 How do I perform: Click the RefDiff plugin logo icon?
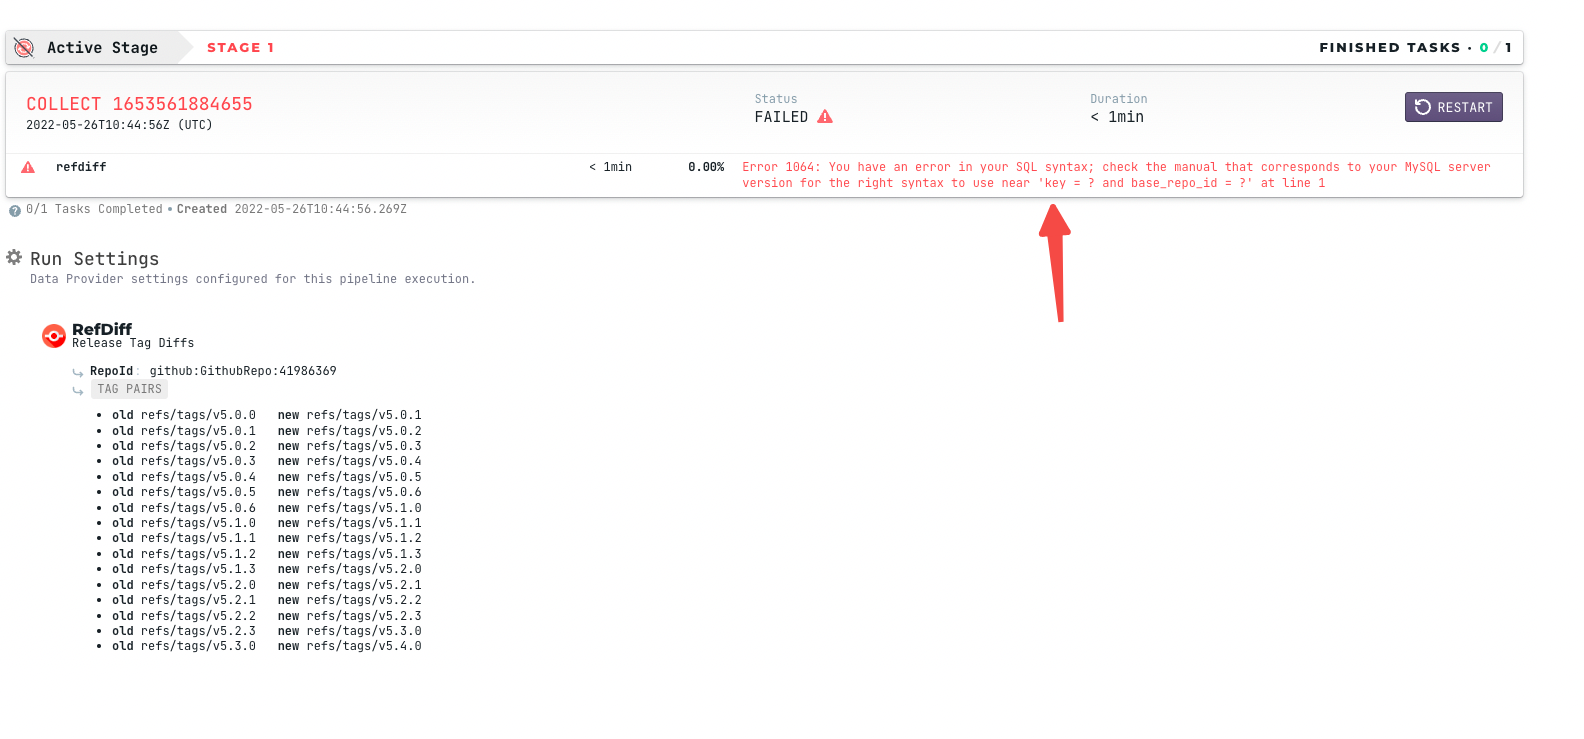(x=54, y=336)
